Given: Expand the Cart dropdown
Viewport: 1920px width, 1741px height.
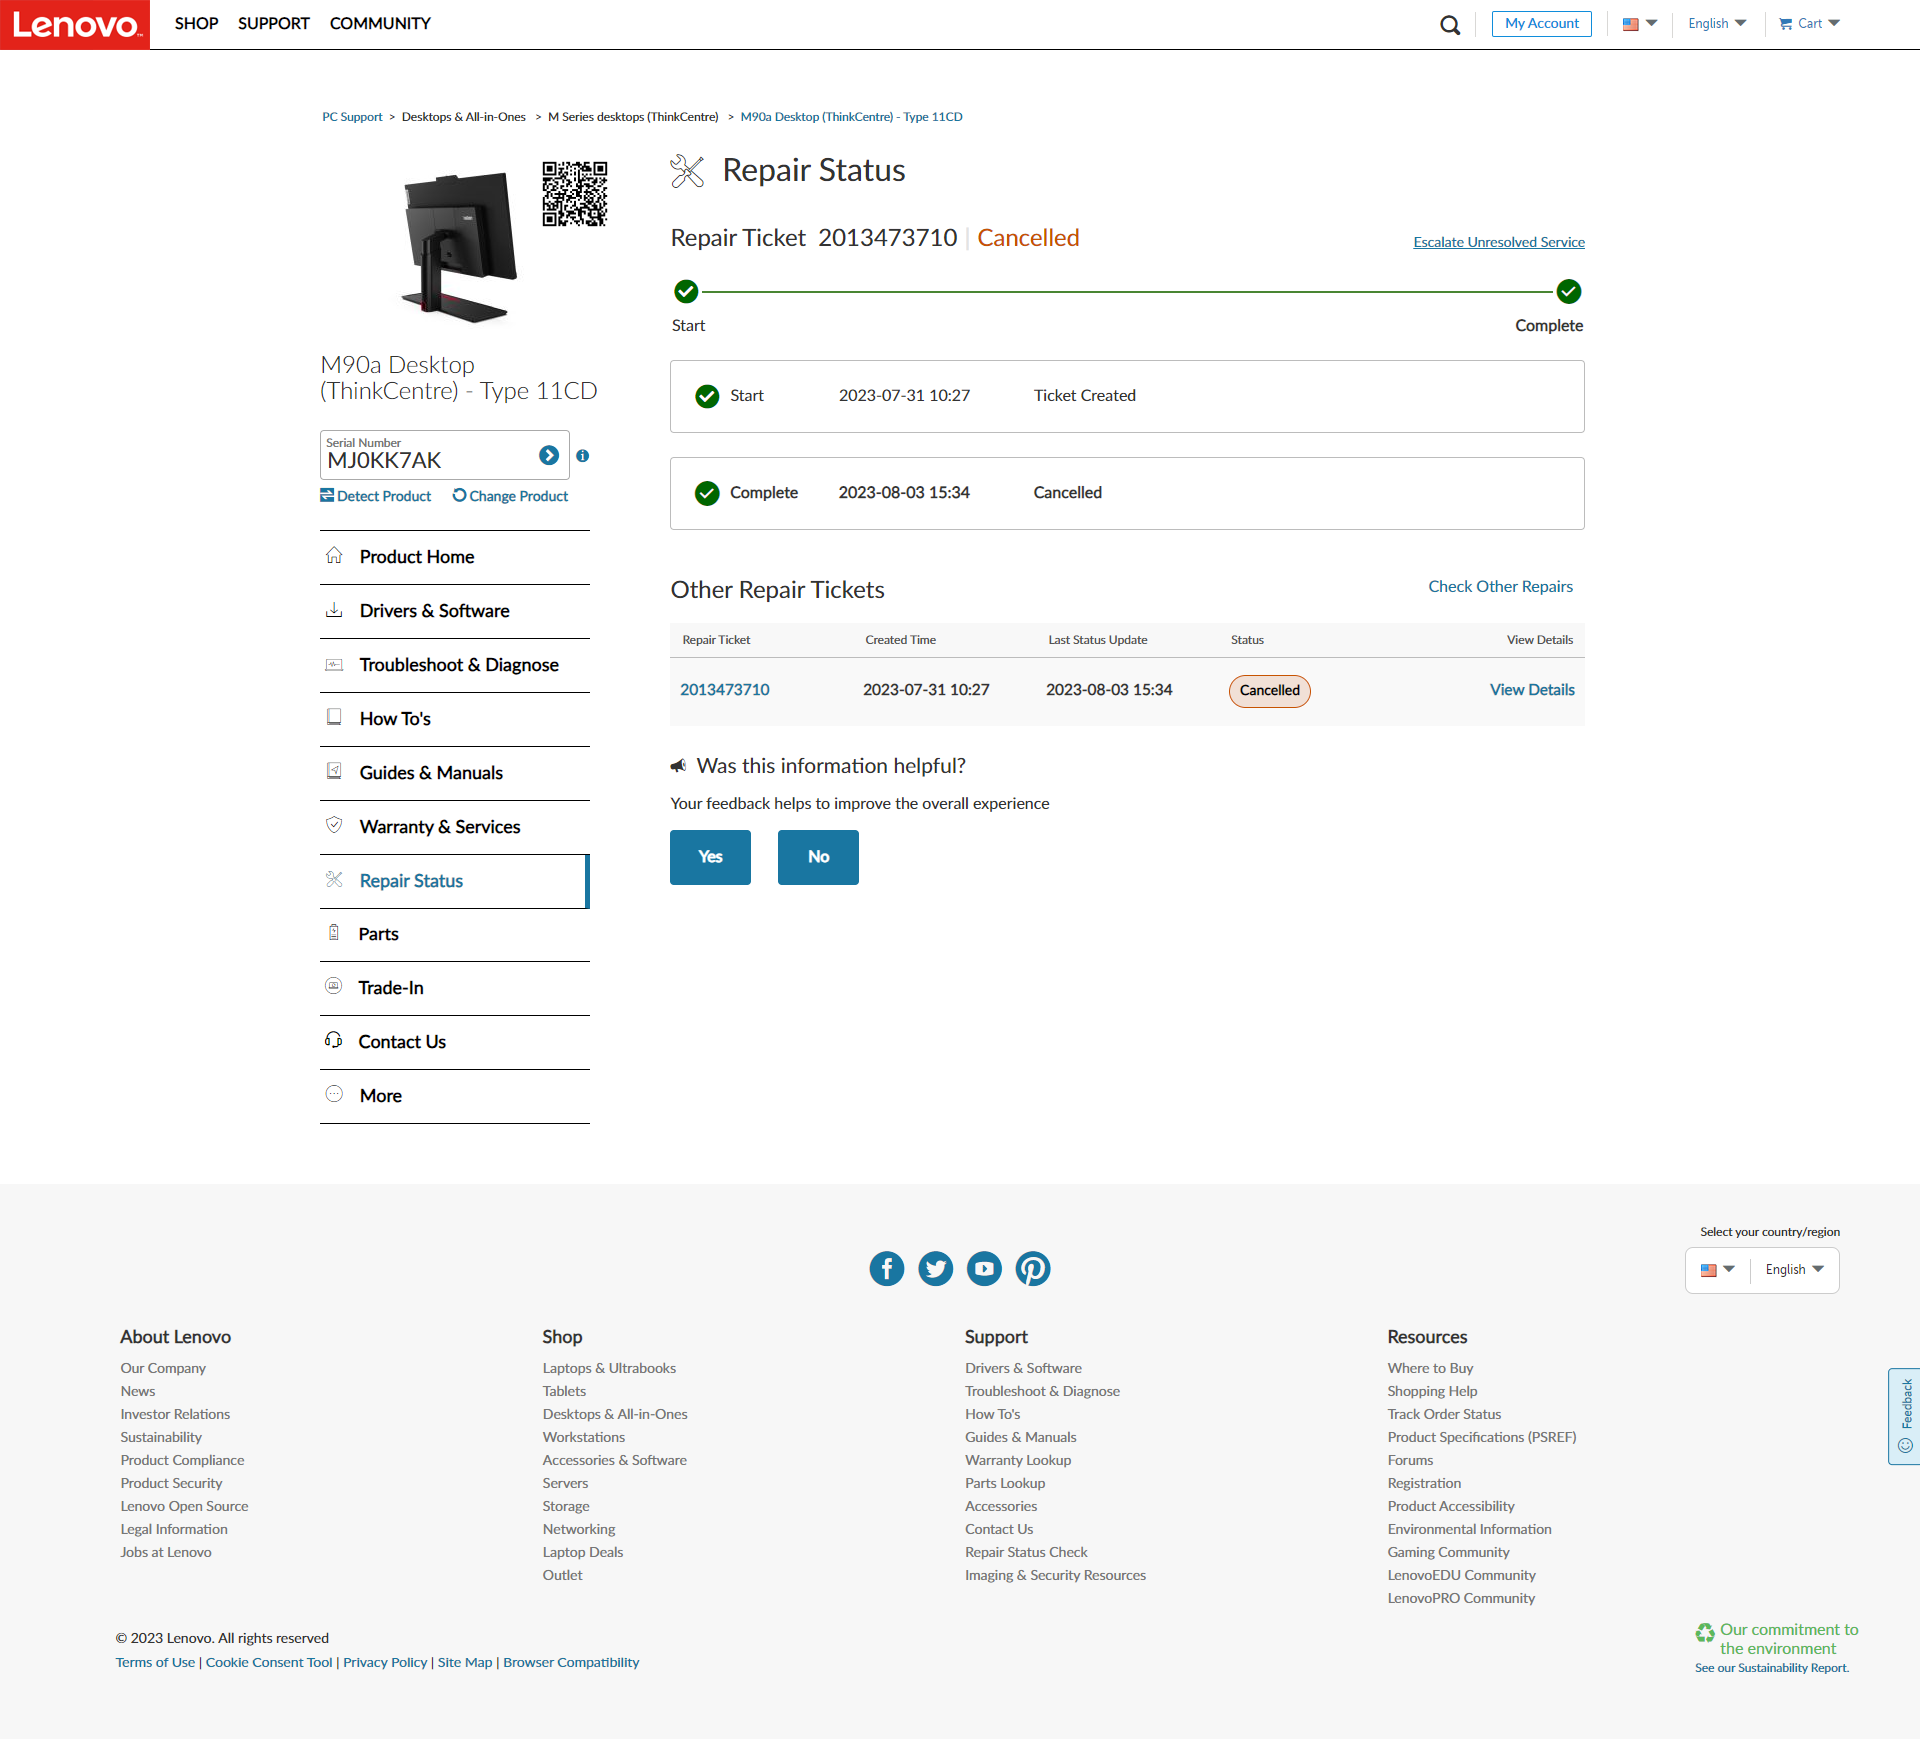Looking at the screenshot, I should (x=1809, y=23).
